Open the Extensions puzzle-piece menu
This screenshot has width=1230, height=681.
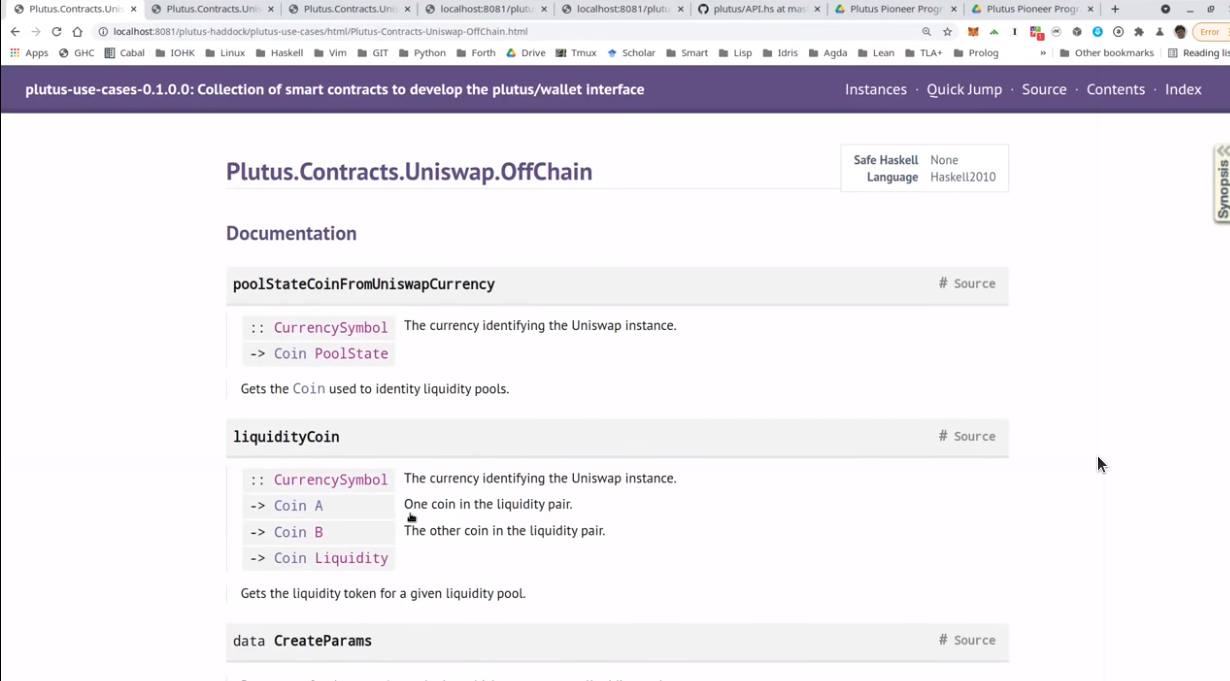click(1138, 32)
